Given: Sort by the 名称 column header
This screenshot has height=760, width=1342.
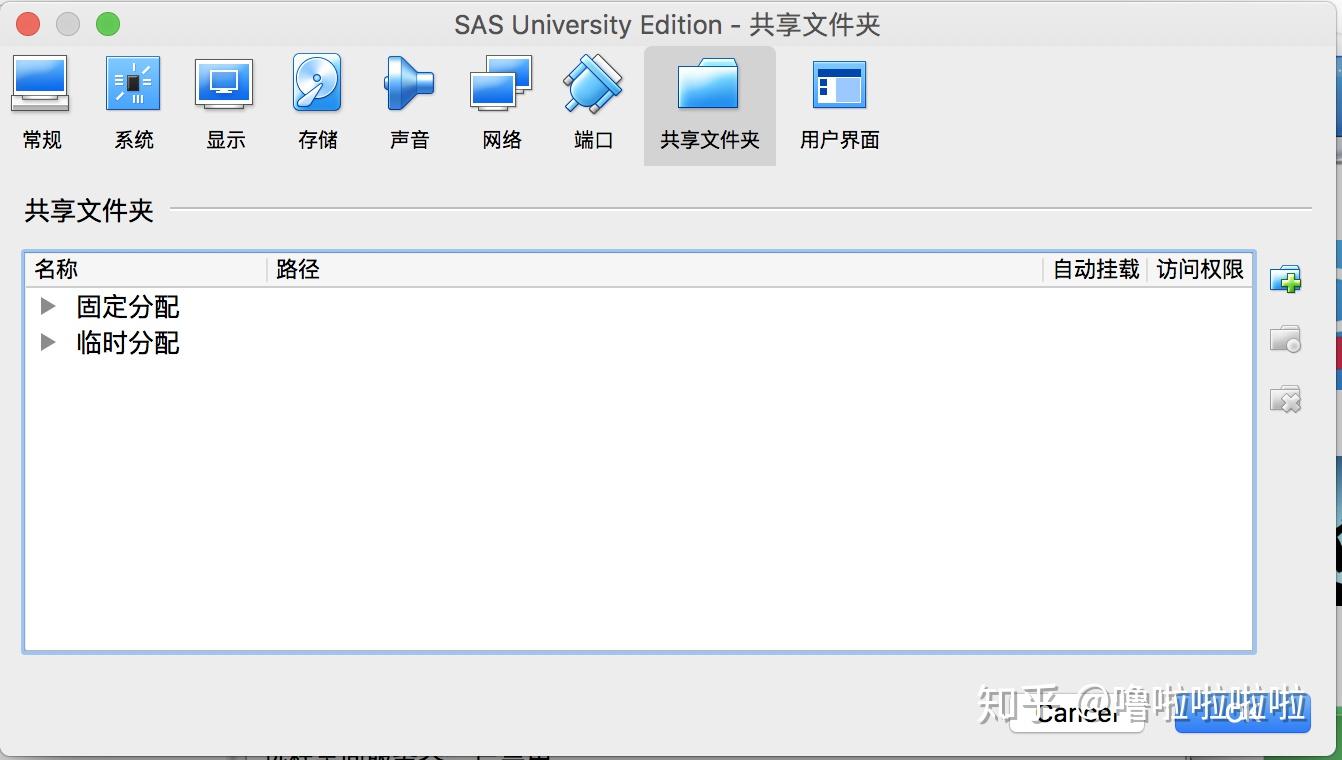Looking at the screenshot, I should pos(57,269).
